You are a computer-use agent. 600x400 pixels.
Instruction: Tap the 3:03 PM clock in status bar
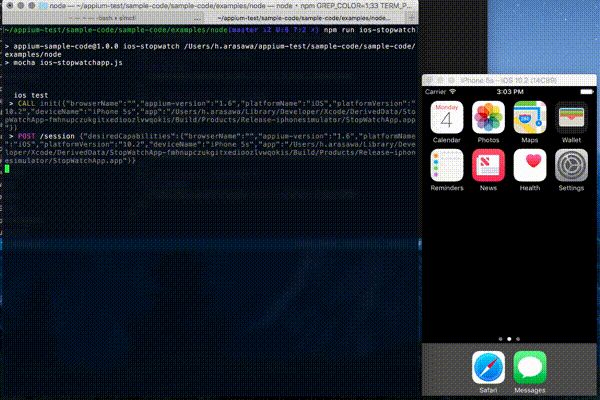(x=510, y=92)
